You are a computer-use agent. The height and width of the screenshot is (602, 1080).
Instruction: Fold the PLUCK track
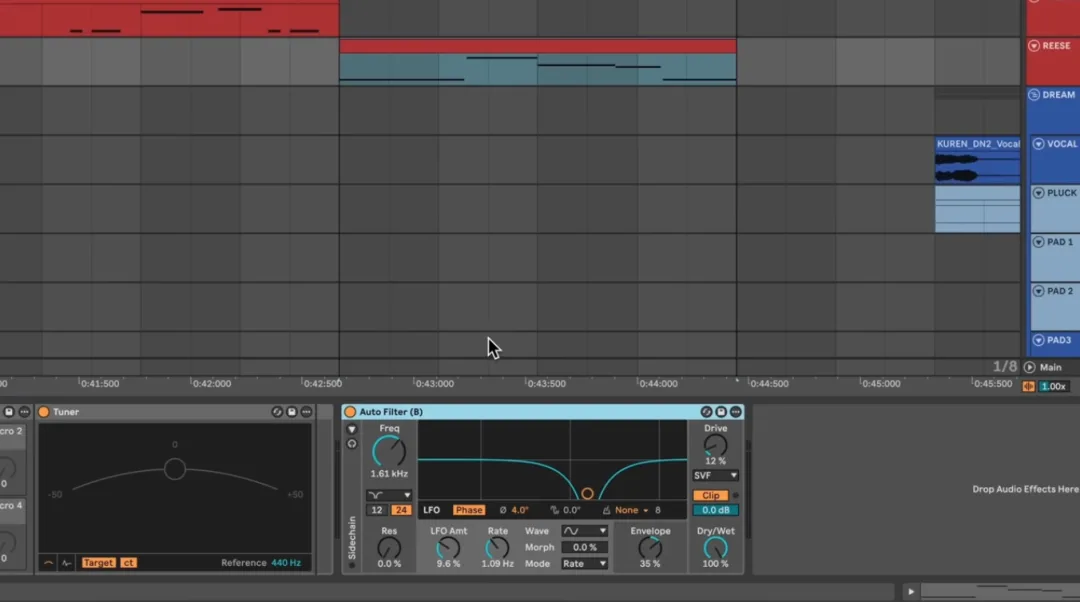pos(1038,193)
